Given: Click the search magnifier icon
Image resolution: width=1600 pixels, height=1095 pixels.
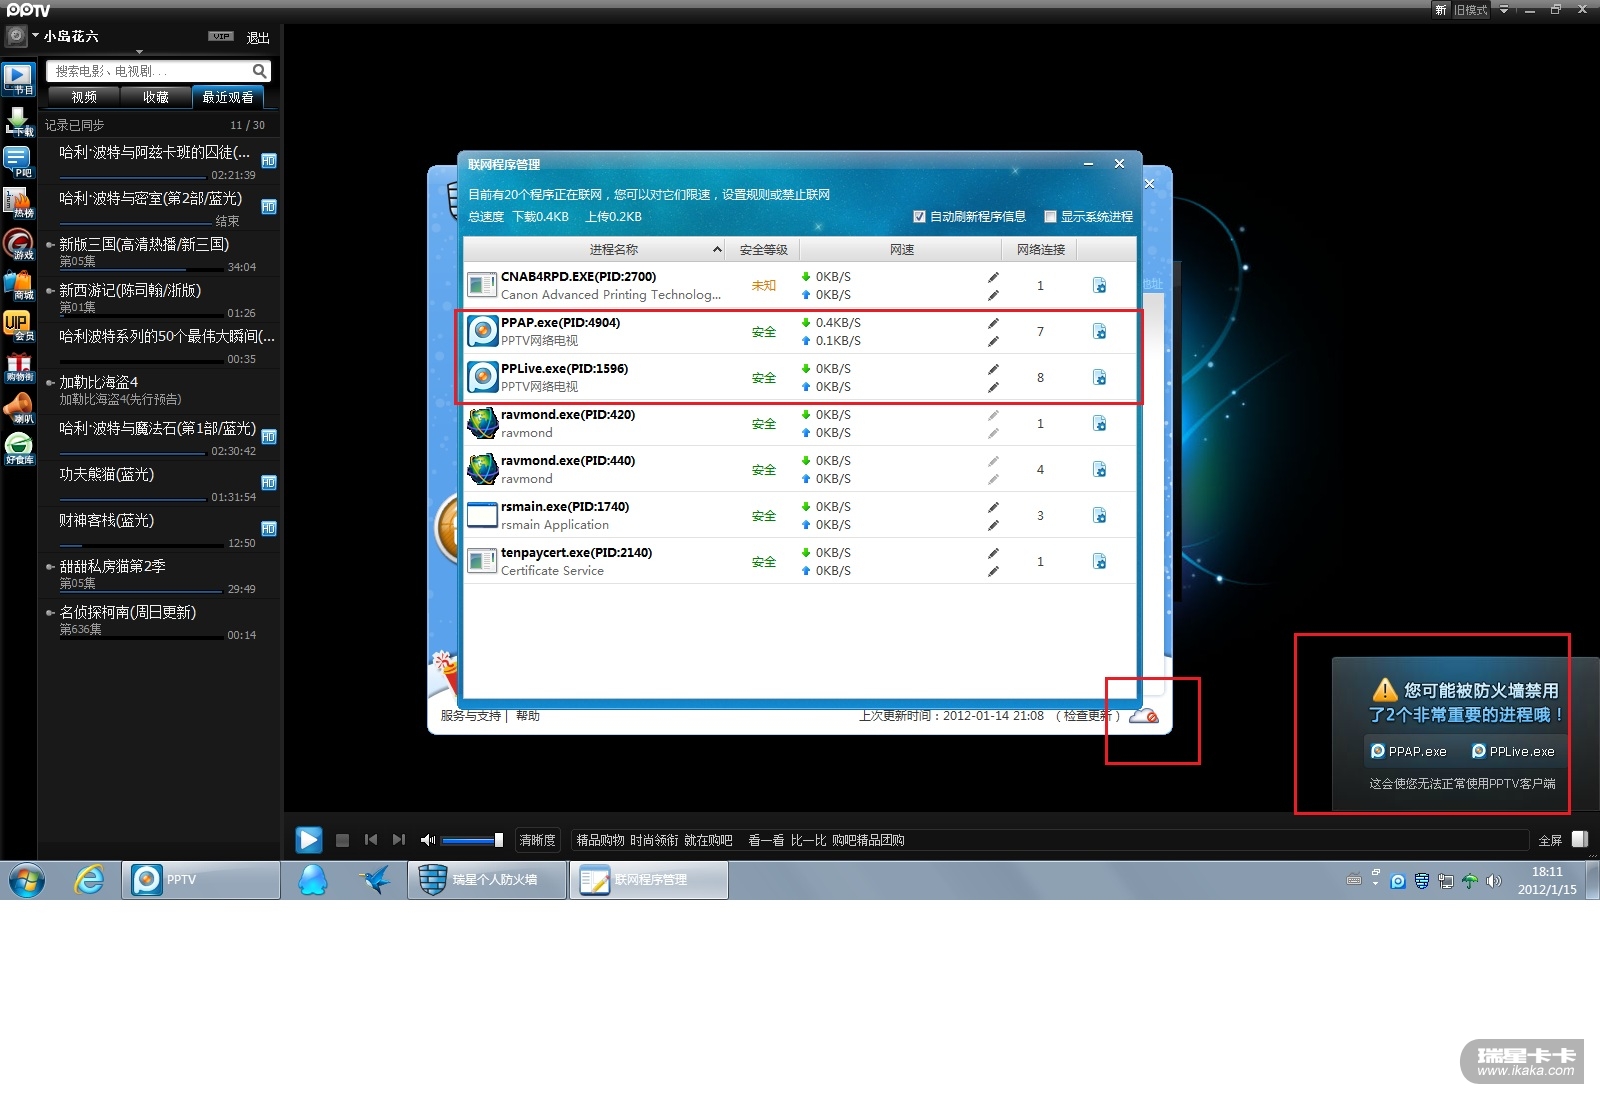Looking at the screenshot, I should [259, 71].
